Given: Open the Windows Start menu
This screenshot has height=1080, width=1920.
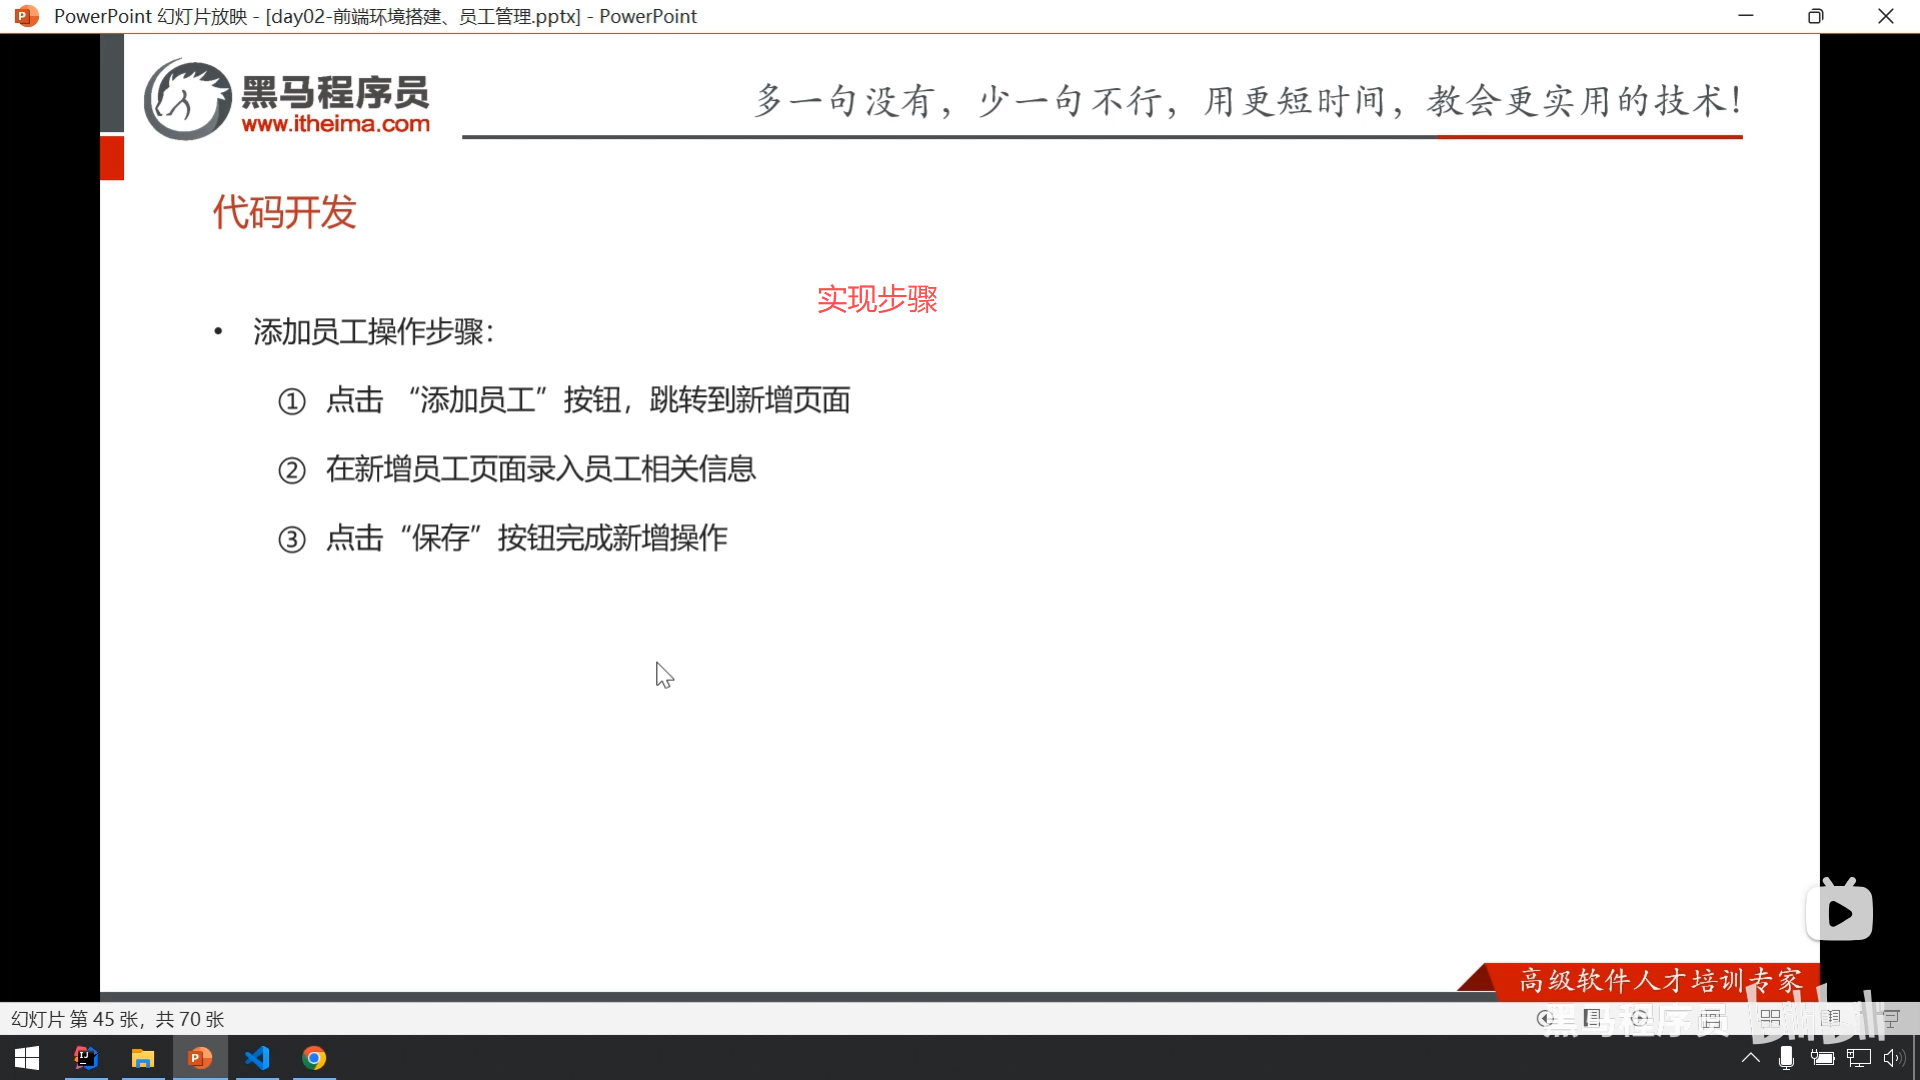Looking at the screenshot, I should 27,1058.
